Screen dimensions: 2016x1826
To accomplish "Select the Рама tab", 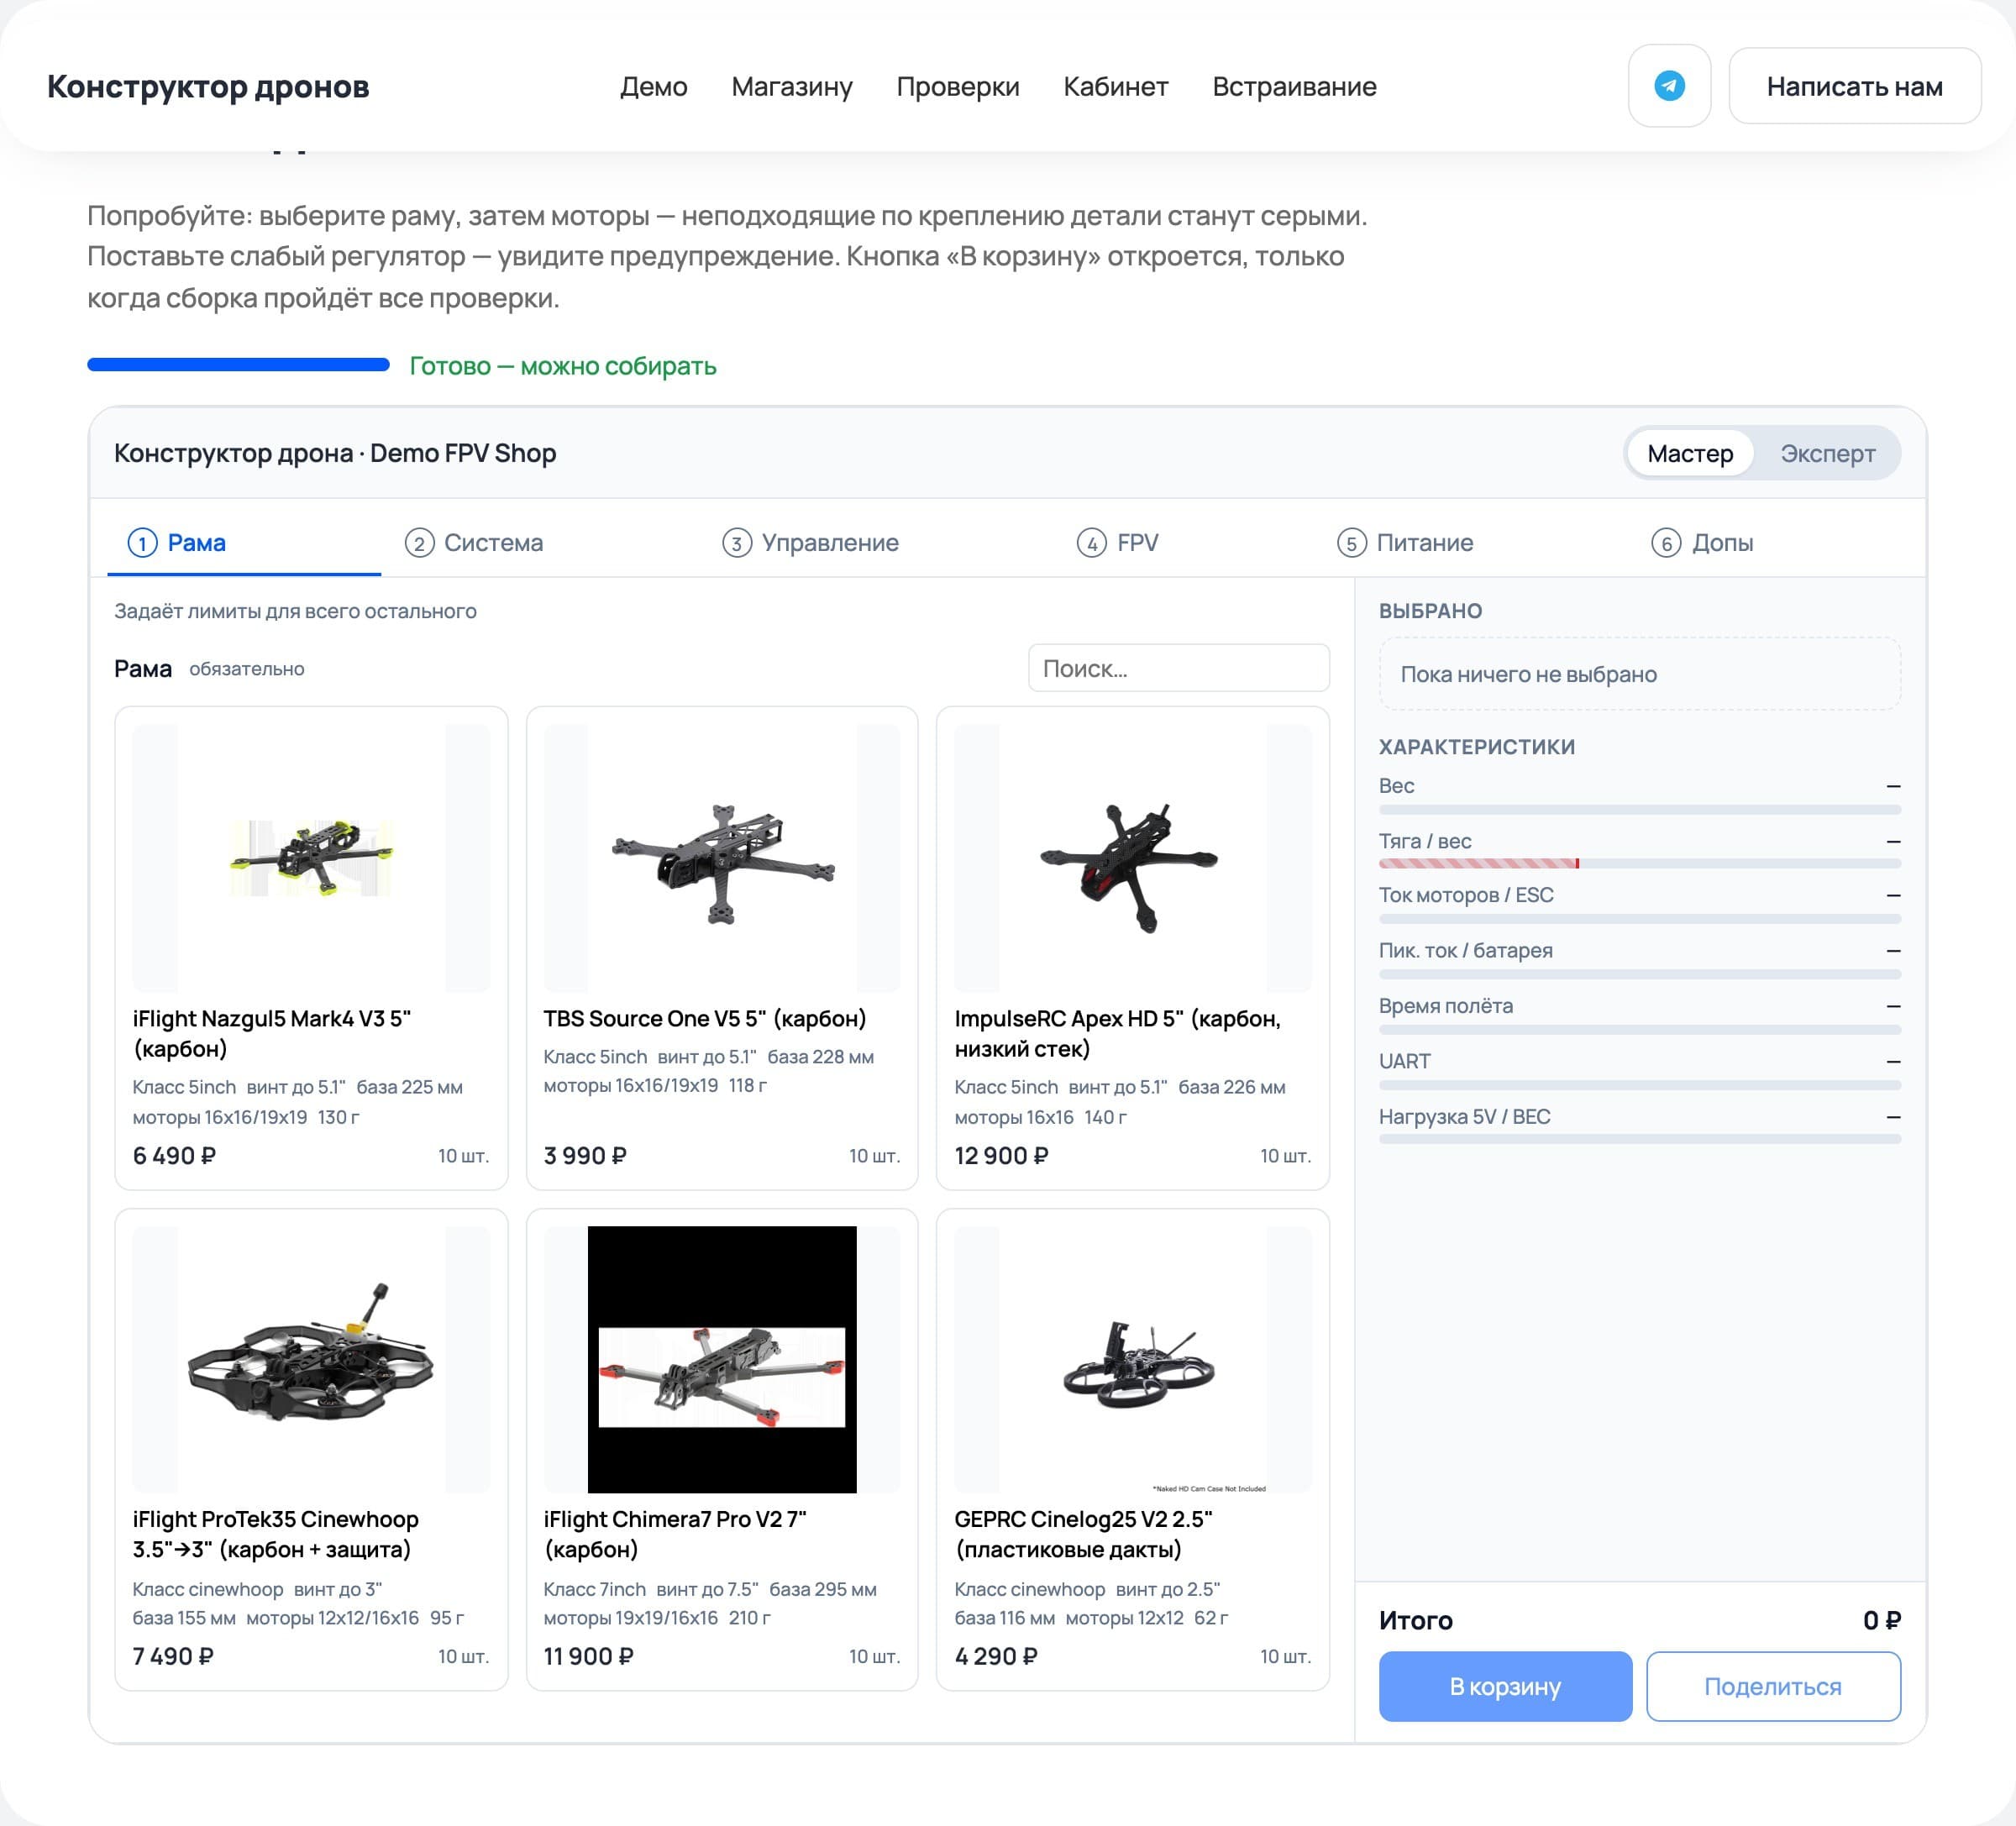I will click(244, 543).
